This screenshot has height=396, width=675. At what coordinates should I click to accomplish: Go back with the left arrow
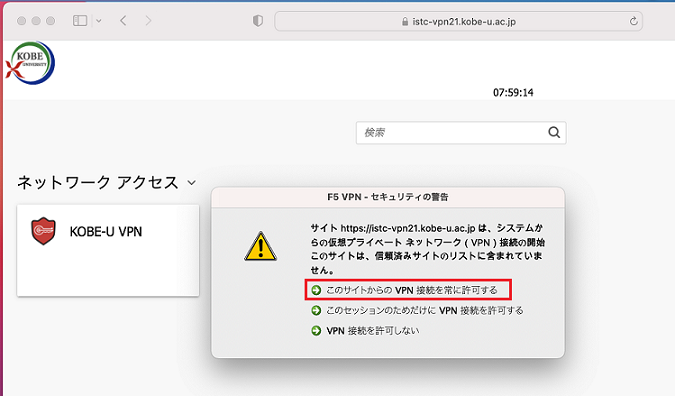tap(123, 21)
